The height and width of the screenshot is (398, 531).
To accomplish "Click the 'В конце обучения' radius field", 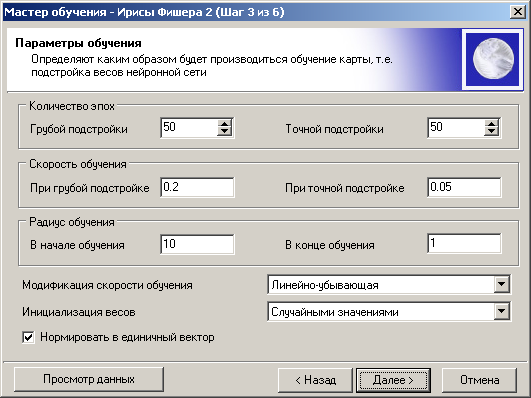I will 464,243.
